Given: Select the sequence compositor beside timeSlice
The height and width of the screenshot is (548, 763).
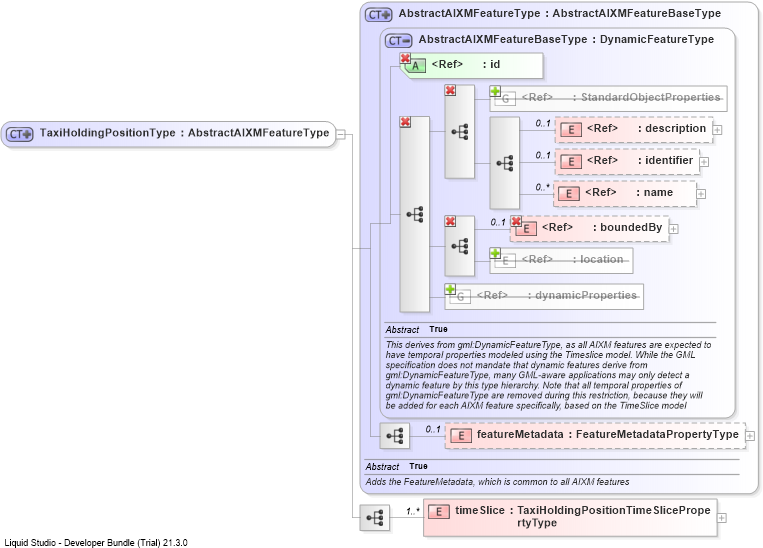Looking at the screenshot, I should pyautogui.click(x=375, y=518).
